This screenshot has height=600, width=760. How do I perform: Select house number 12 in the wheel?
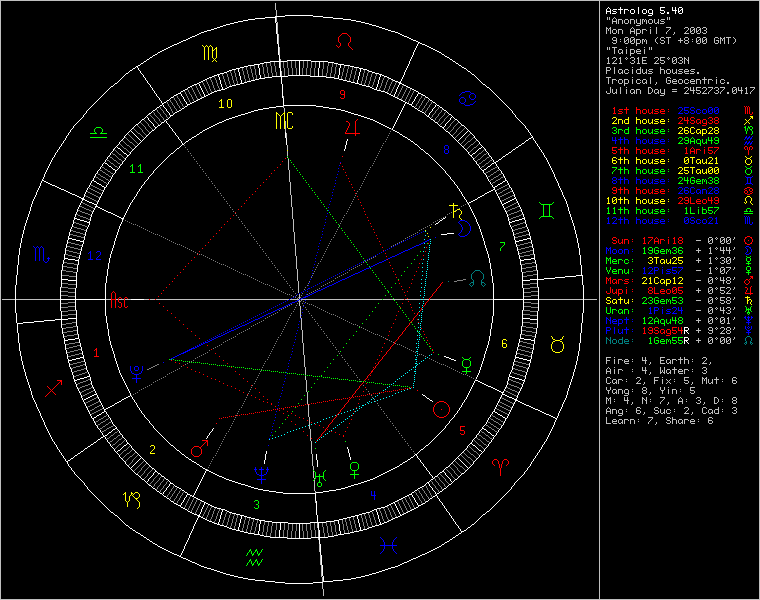click(x=95, y=256)
